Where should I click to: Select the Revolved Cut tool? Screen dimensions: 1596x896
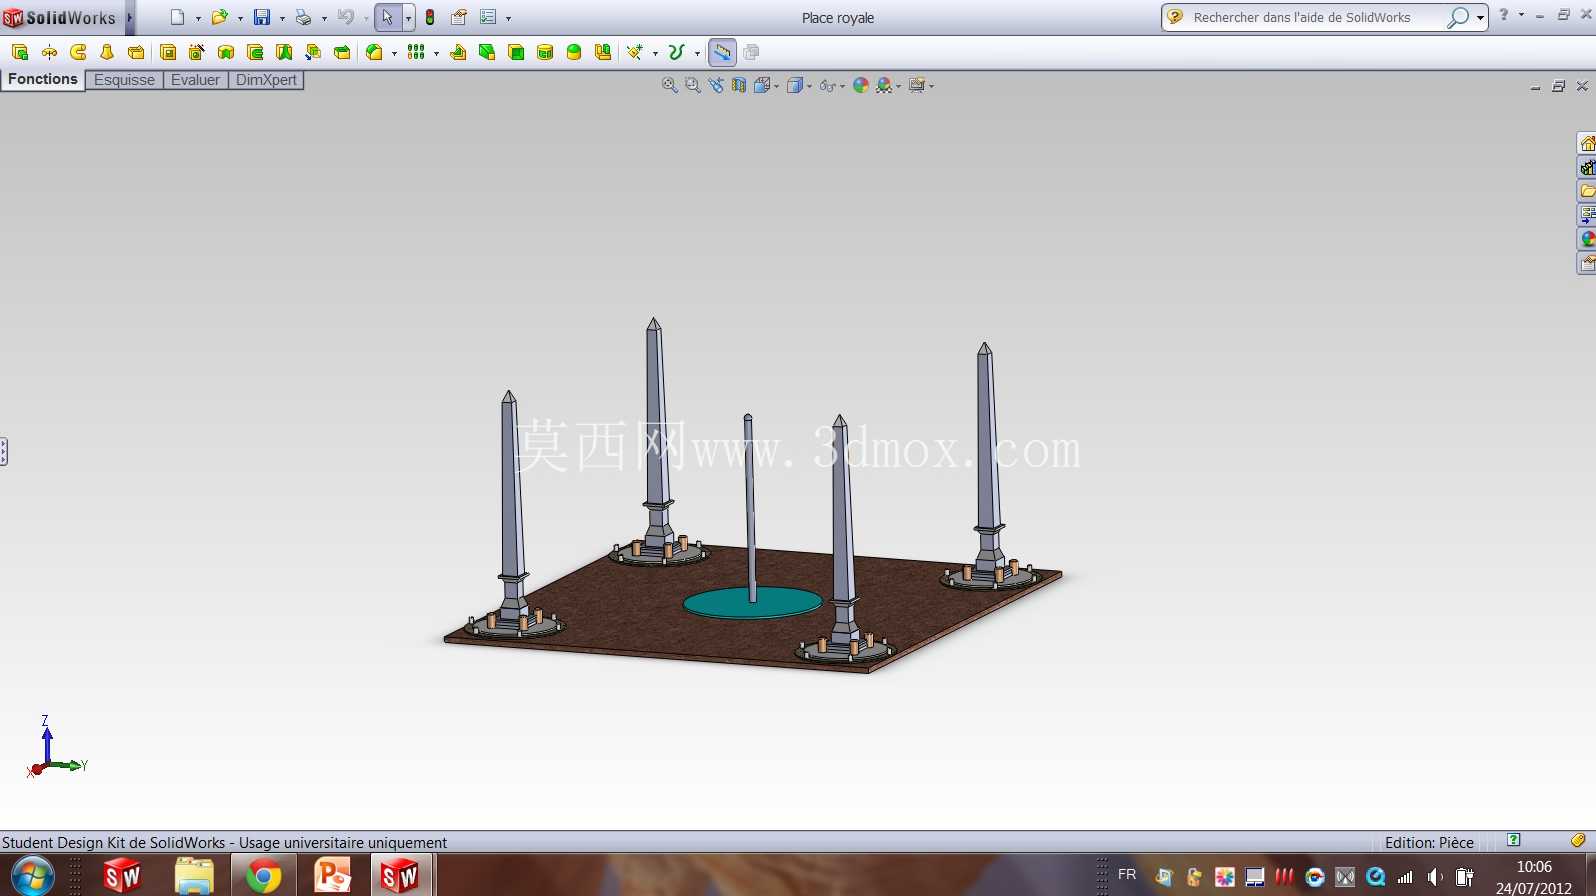[226, 52]
